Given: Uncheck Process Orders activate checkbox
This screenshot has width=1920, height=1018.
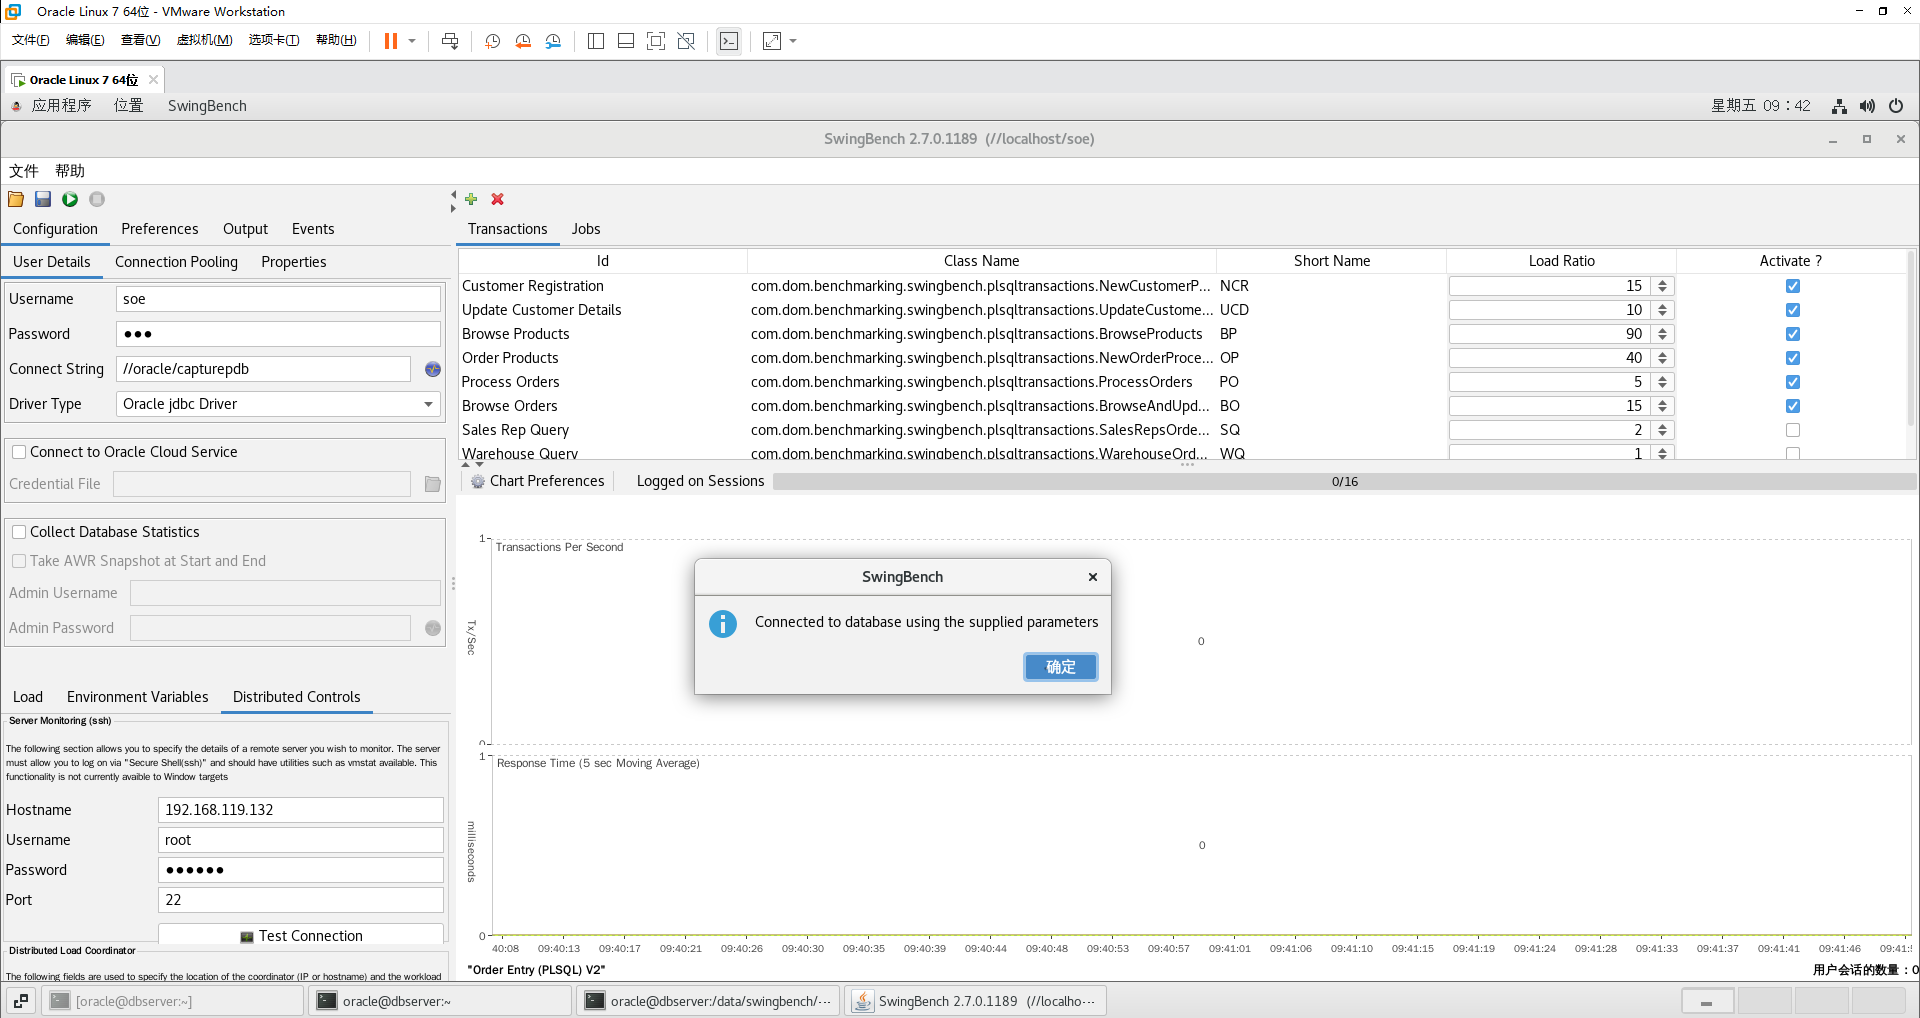Looking at the screenshot, I should click(x=1793, y=382).
